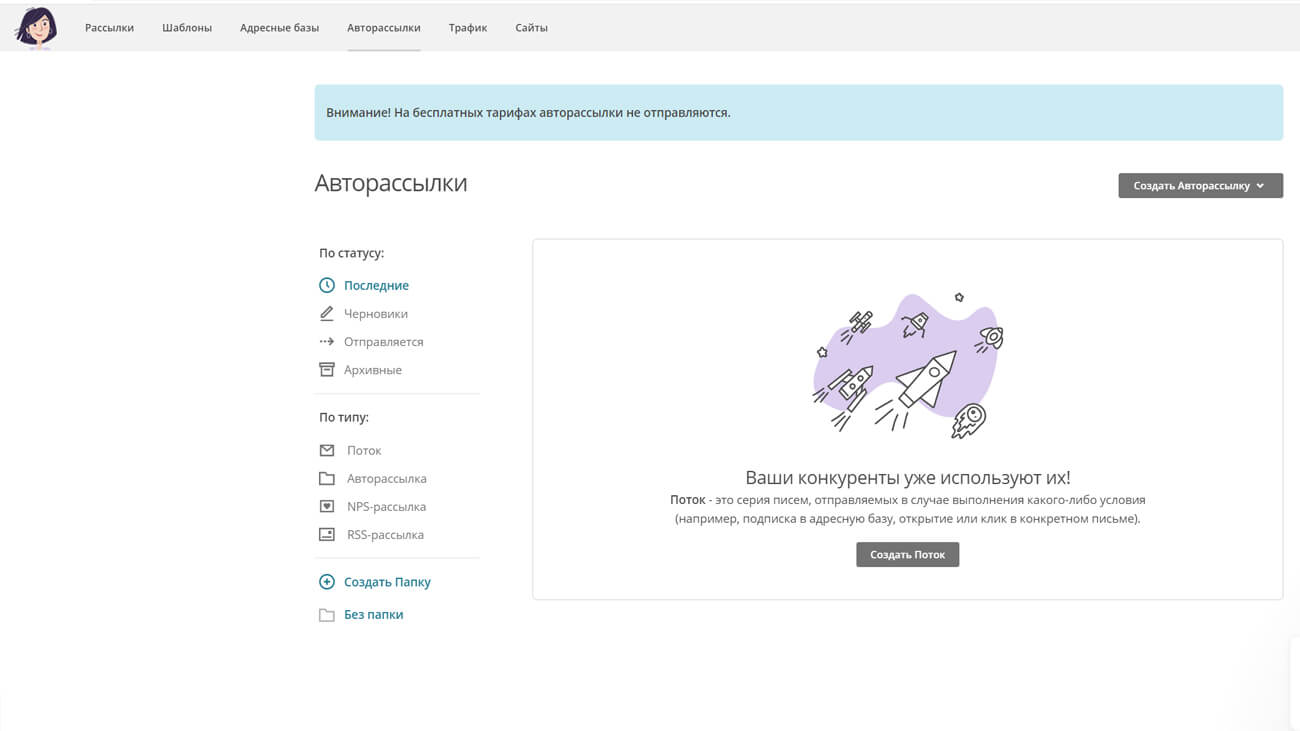Open the Трафик tab

click(x=468, y=28)
